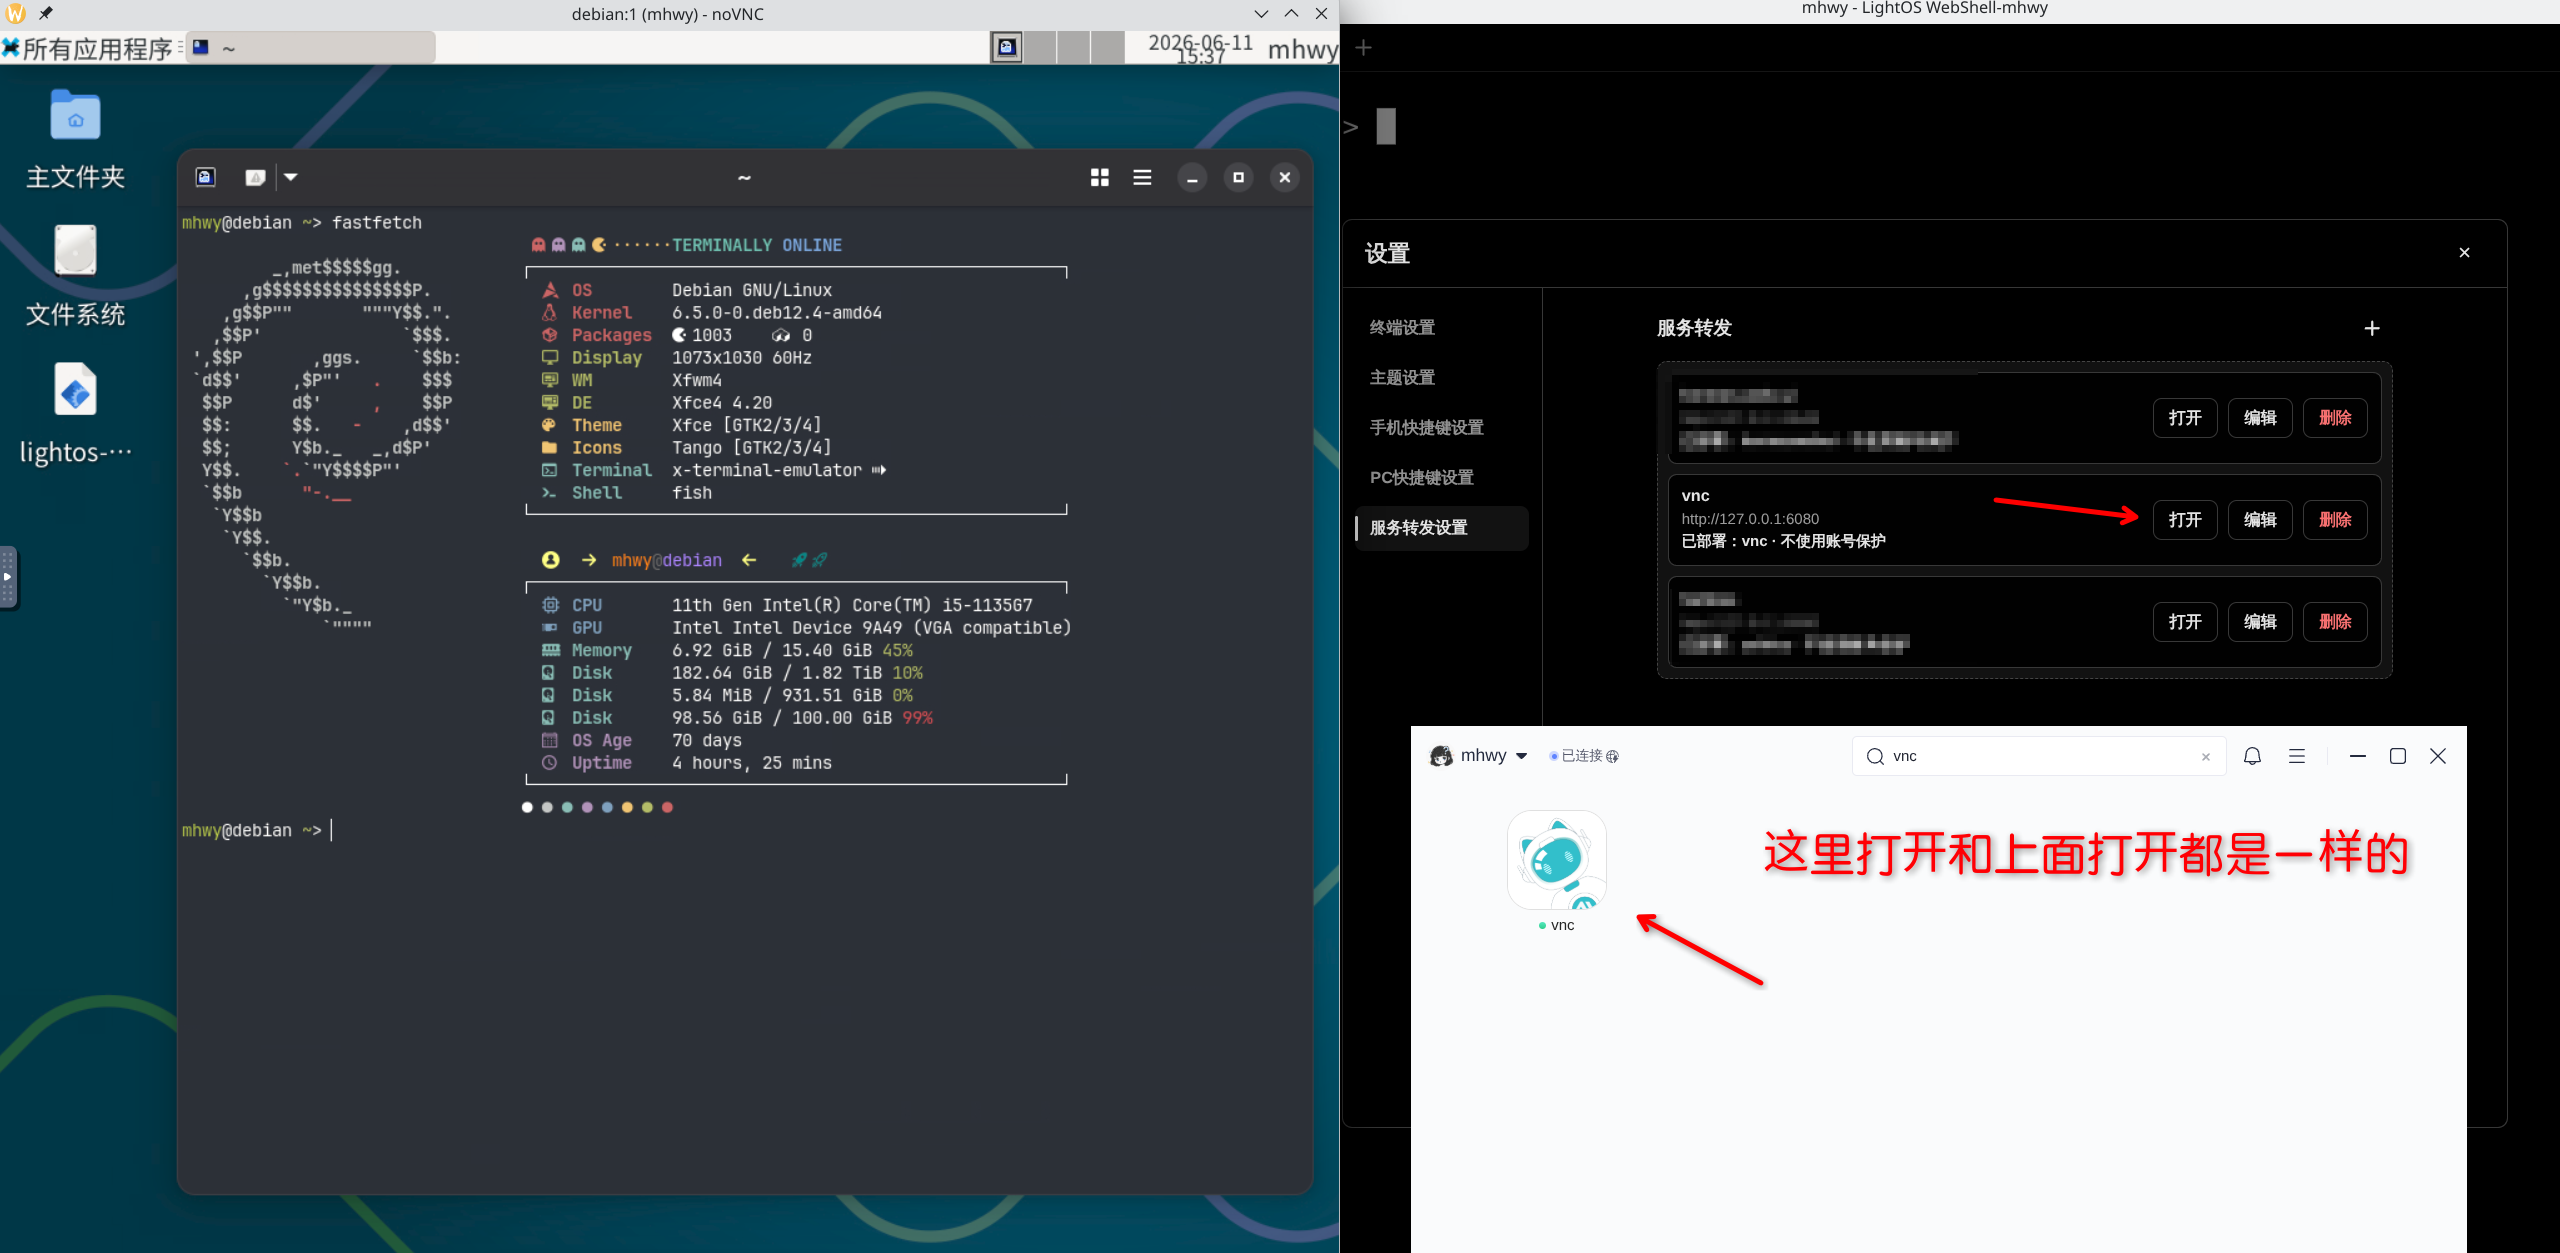Screen dimensions: 2560x1253
Task: Click 打开 for the last forwarding entry
Action: pos(2185,622)
